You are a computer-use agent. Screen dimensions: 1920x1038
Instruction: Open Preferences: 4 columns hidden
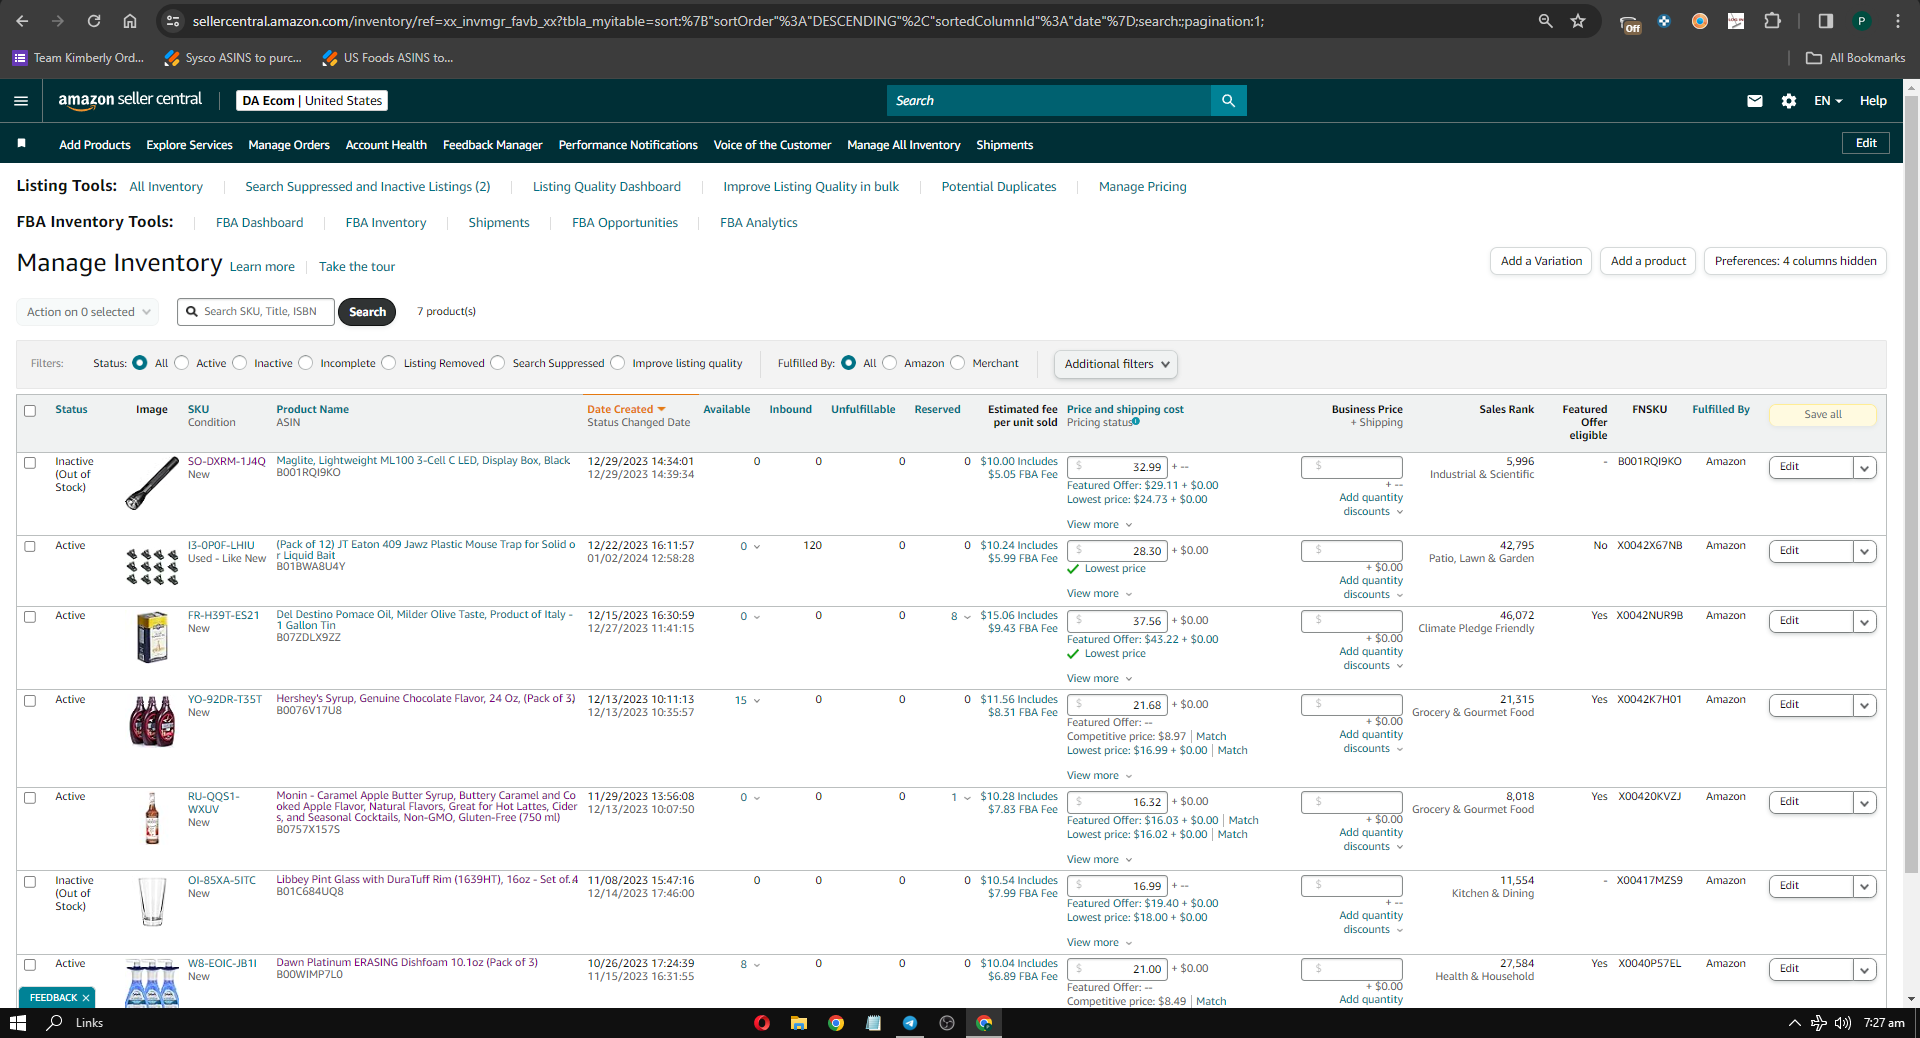coord(1795,262)
